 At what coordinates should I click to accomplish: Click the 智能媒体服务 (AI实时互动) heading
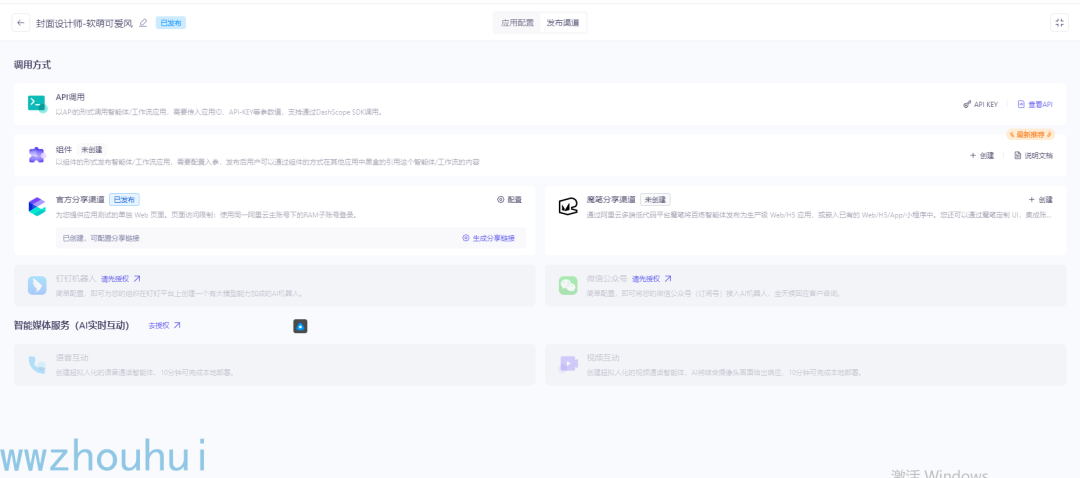click(72, 326)
